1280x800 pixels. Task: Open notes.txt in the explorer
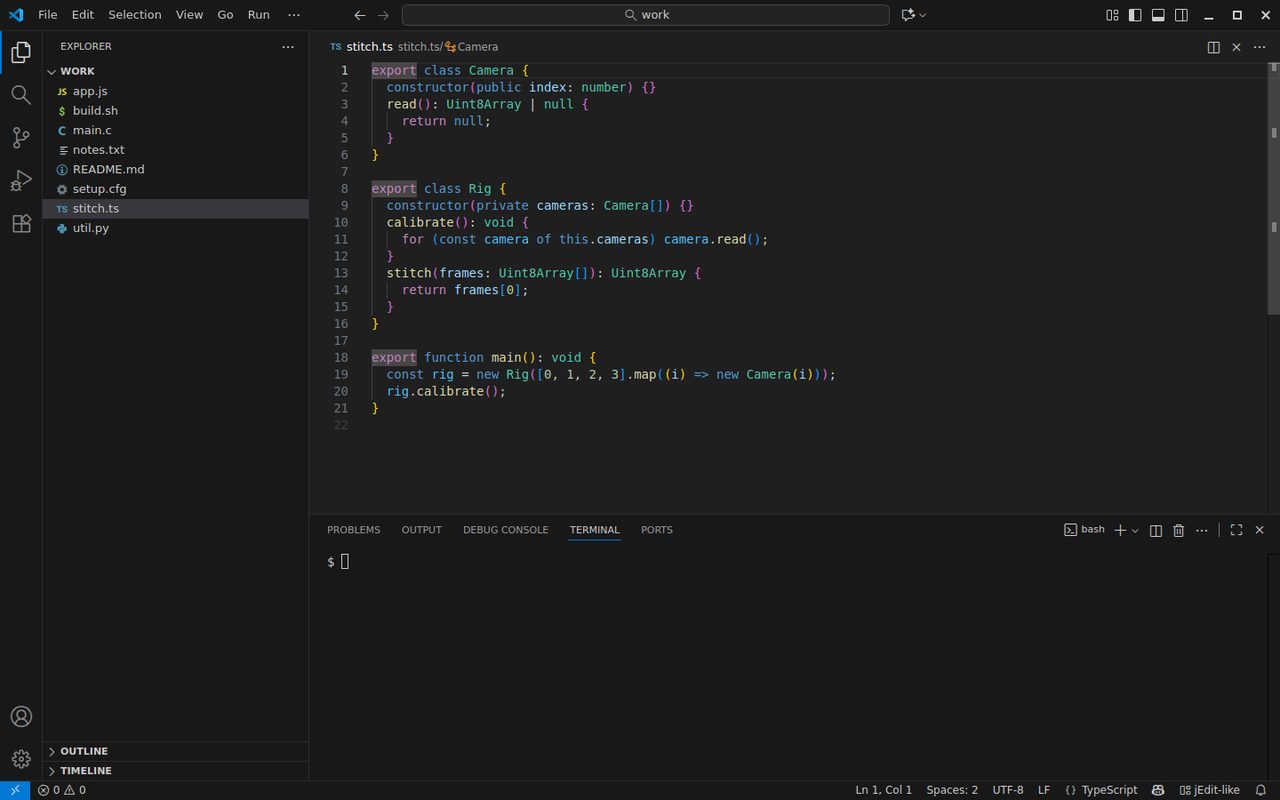point(175,150)
